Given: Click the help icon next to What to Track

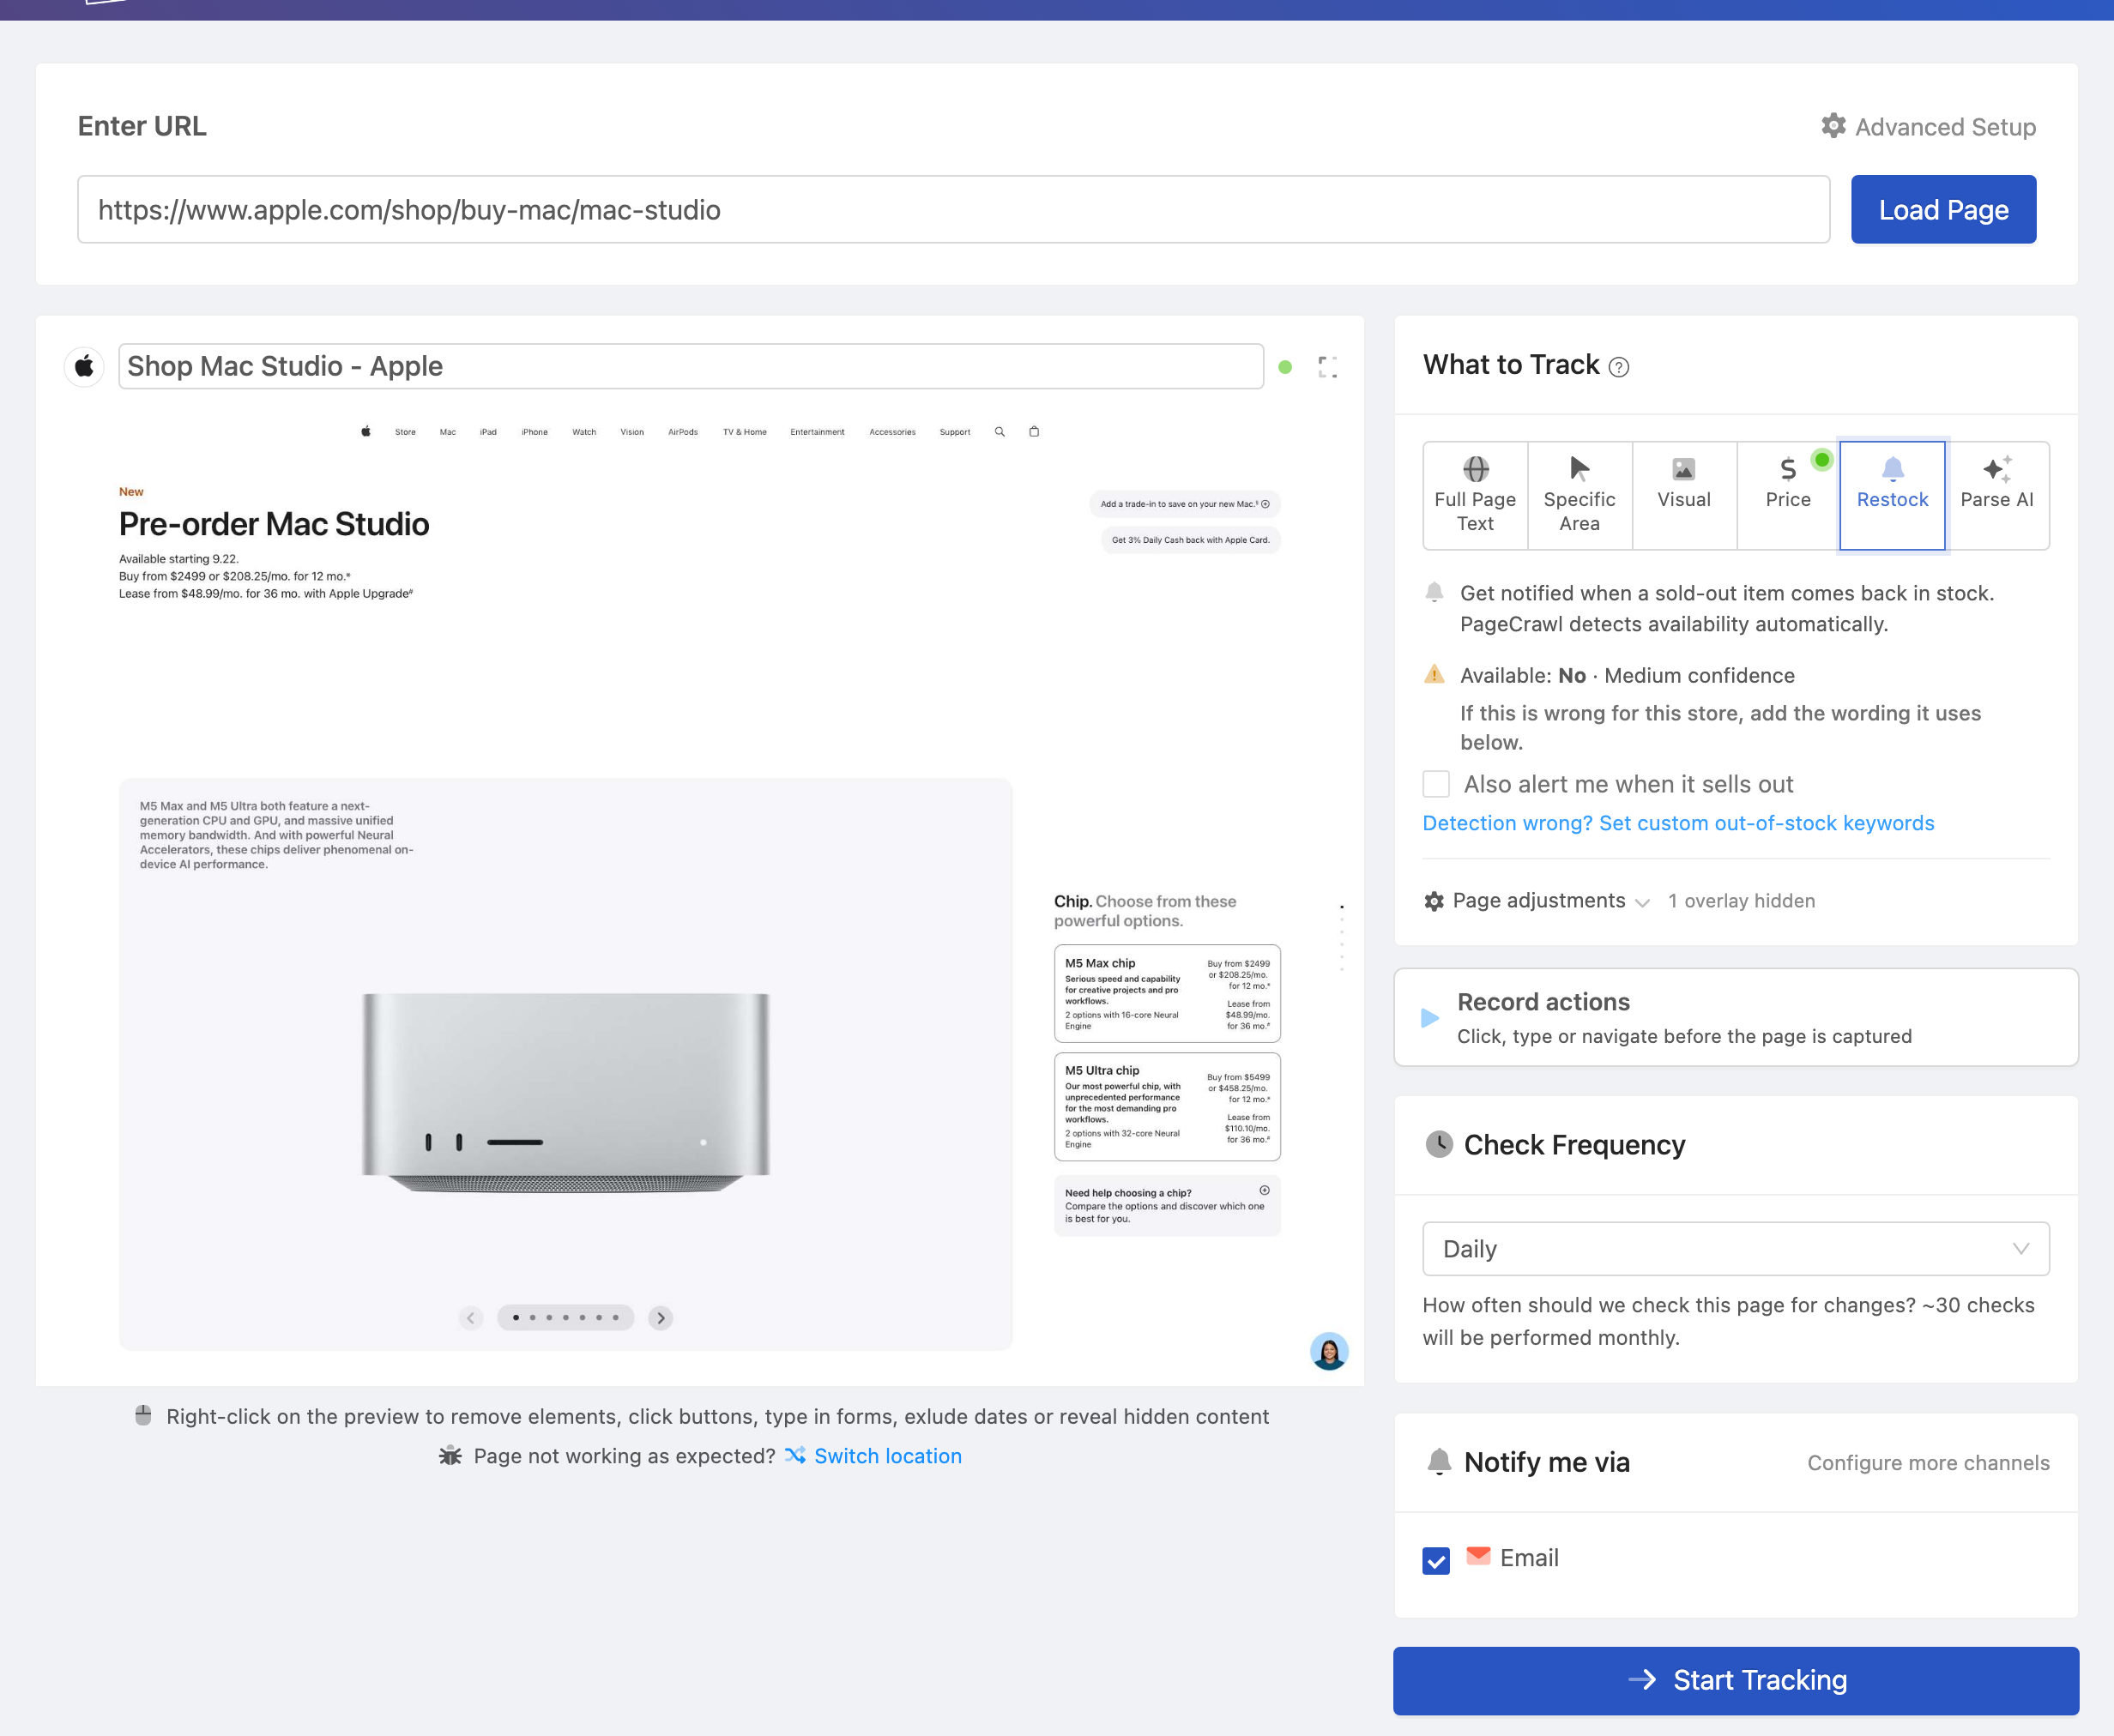Looking at the screenshot, I should (x=1619, y=367).
